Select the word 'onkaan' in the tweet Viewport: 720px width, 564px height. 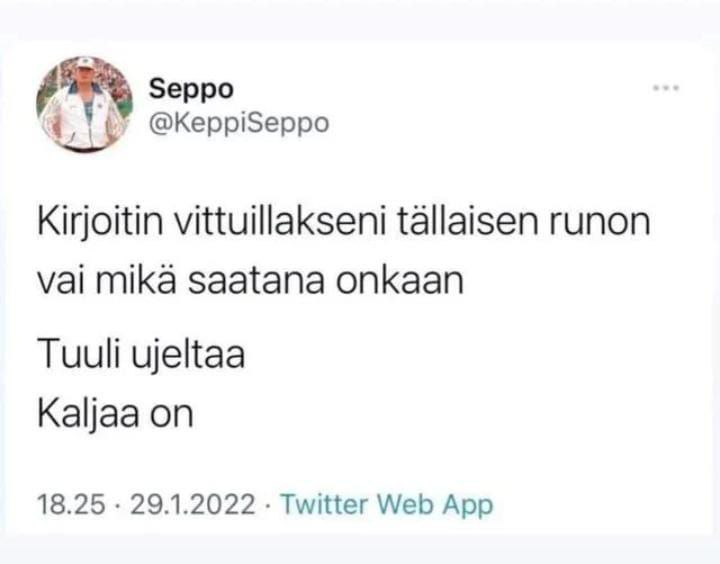click(399, 280)
